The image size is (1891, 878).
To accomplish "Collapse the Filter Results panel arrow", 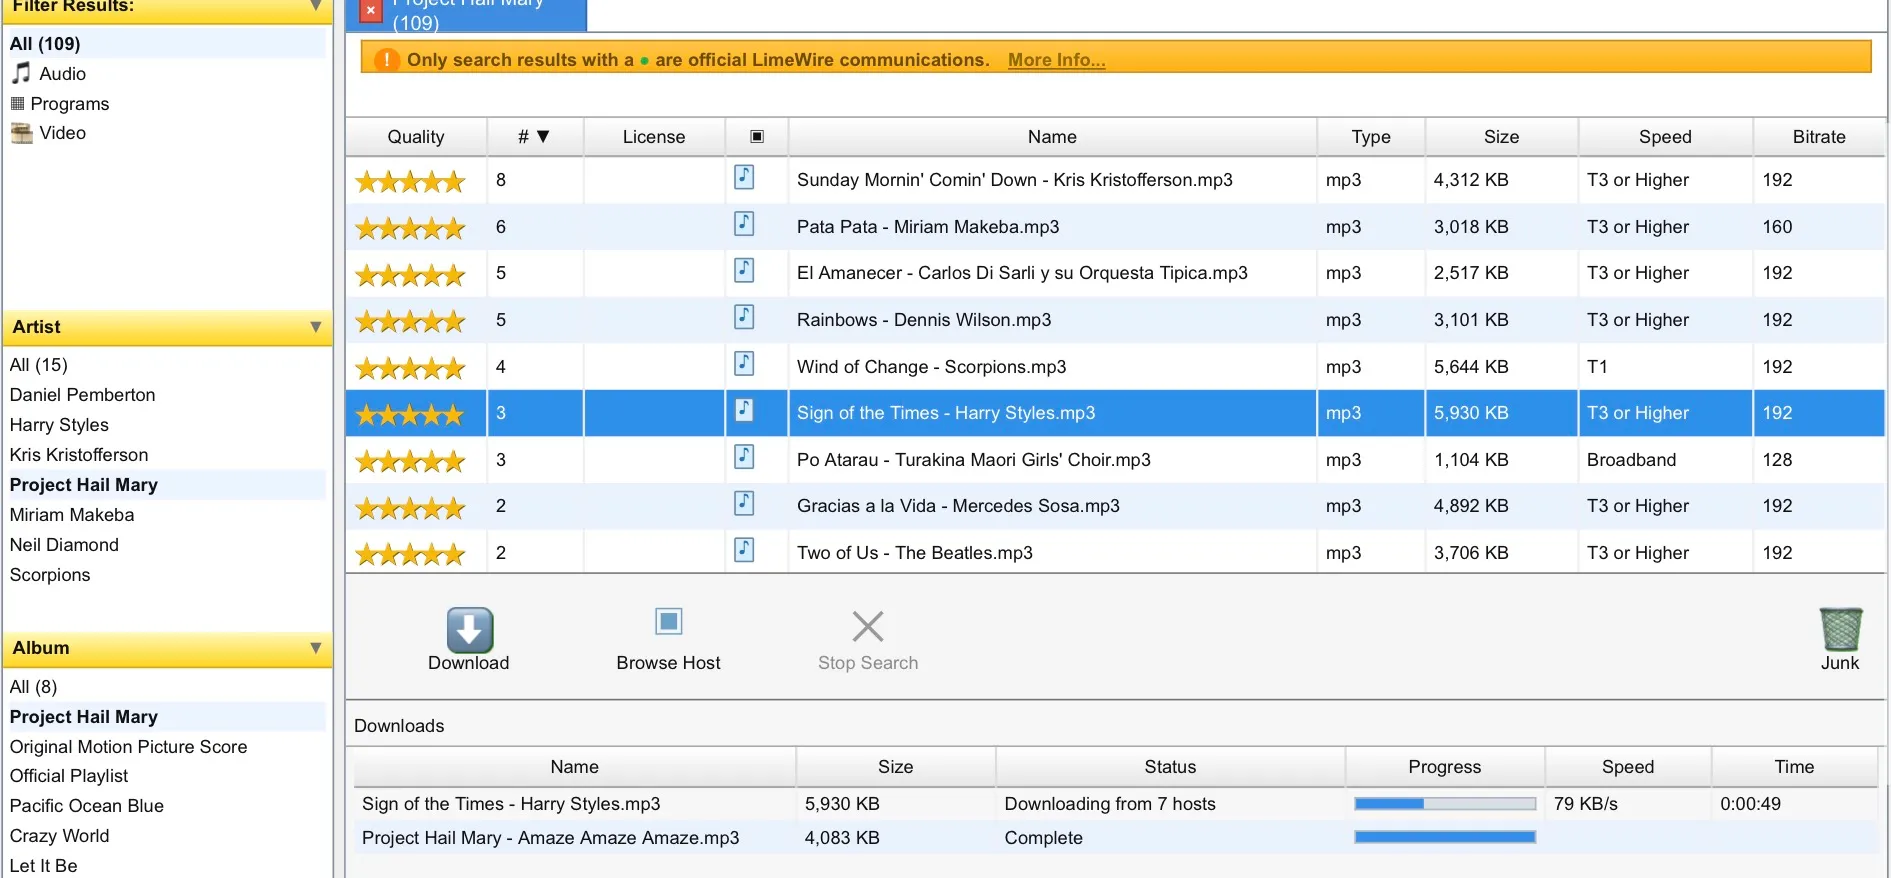I will [x=316, y=6].
